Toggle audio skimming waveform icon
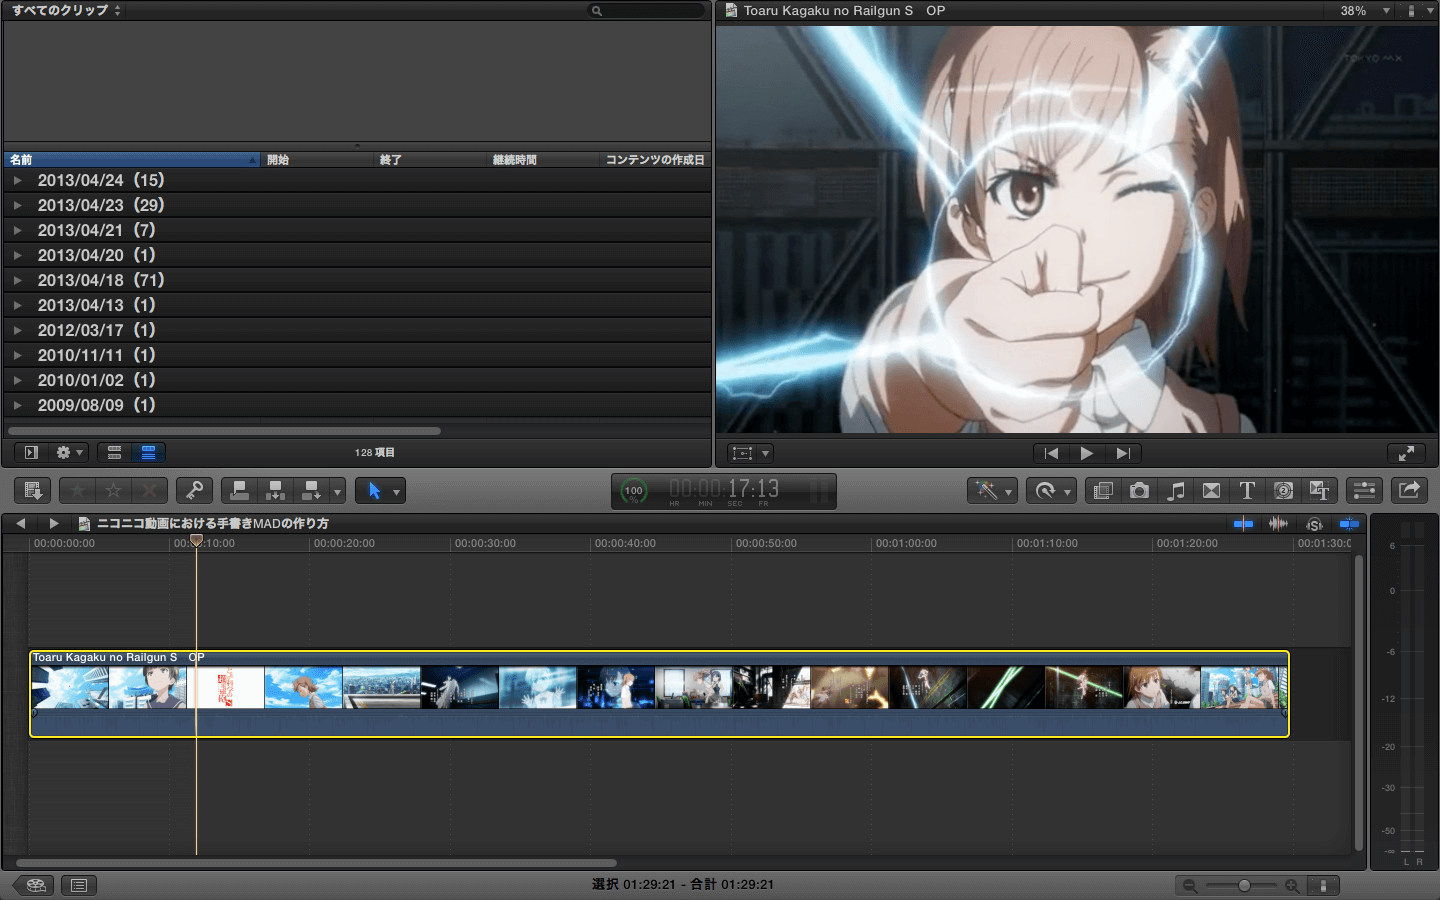This screenshot has width=1440, height=900. point(1278,524)
